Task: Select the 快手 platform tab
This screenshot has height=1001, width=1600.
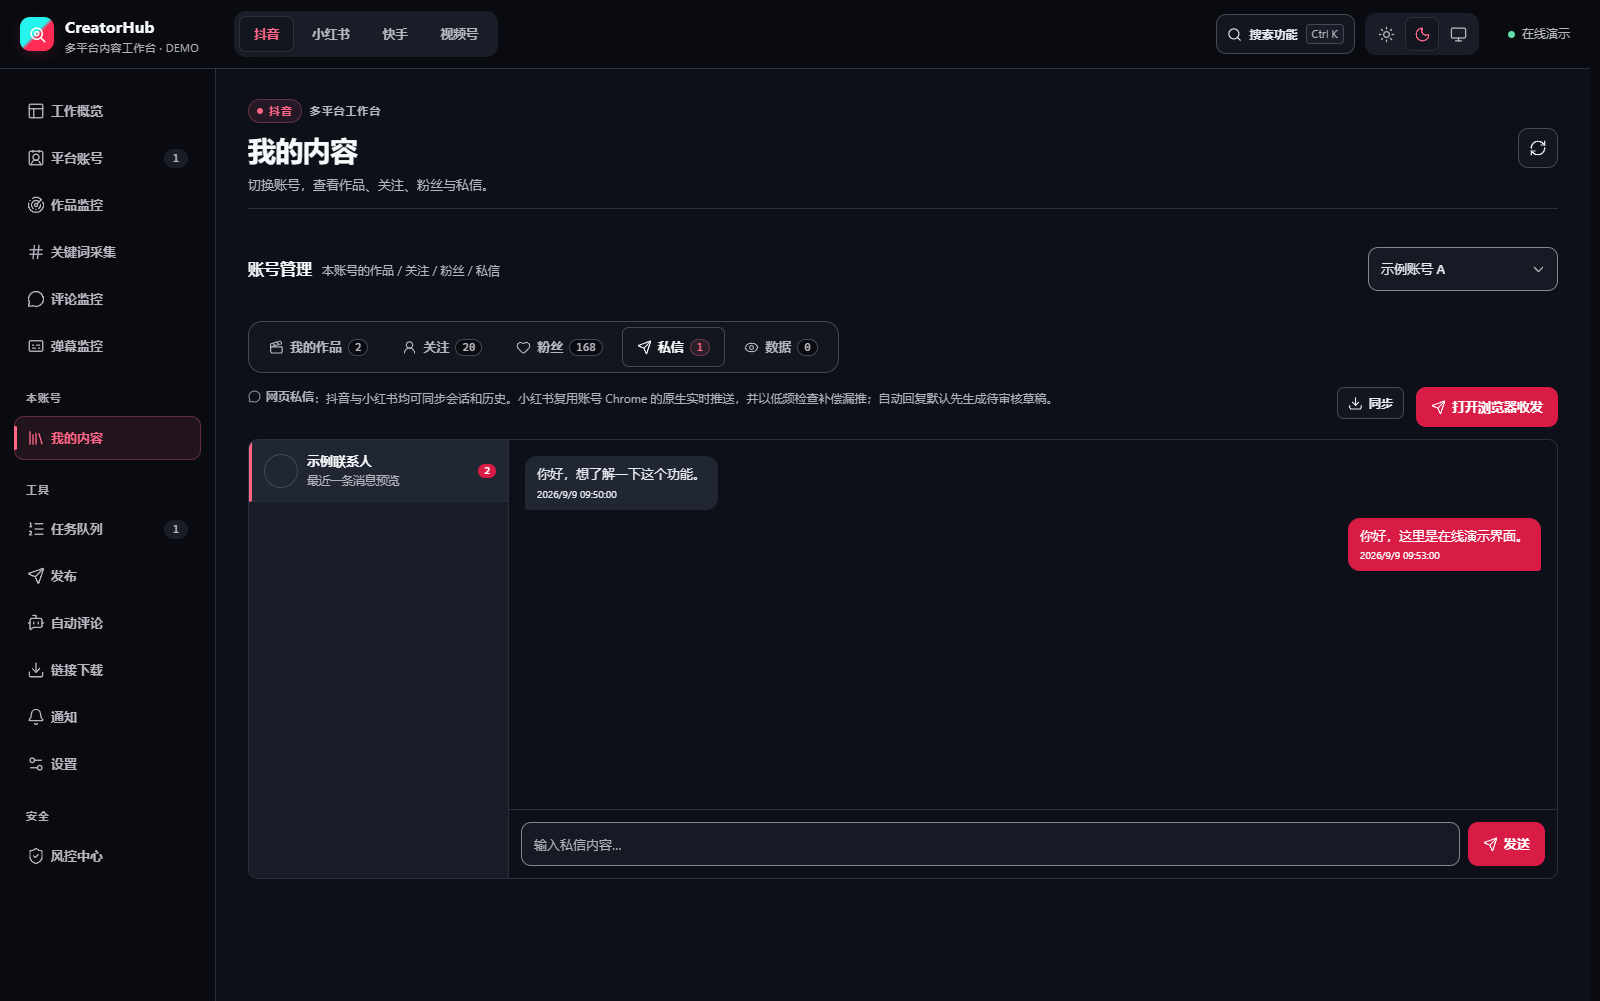Action: point(395,34)
